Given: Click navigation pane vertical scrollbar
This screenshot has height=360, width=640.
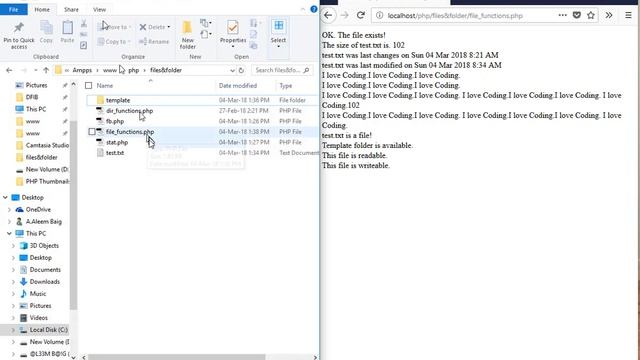Looking at the screenshot, I should pyautogui.click(x=73, y=215).
